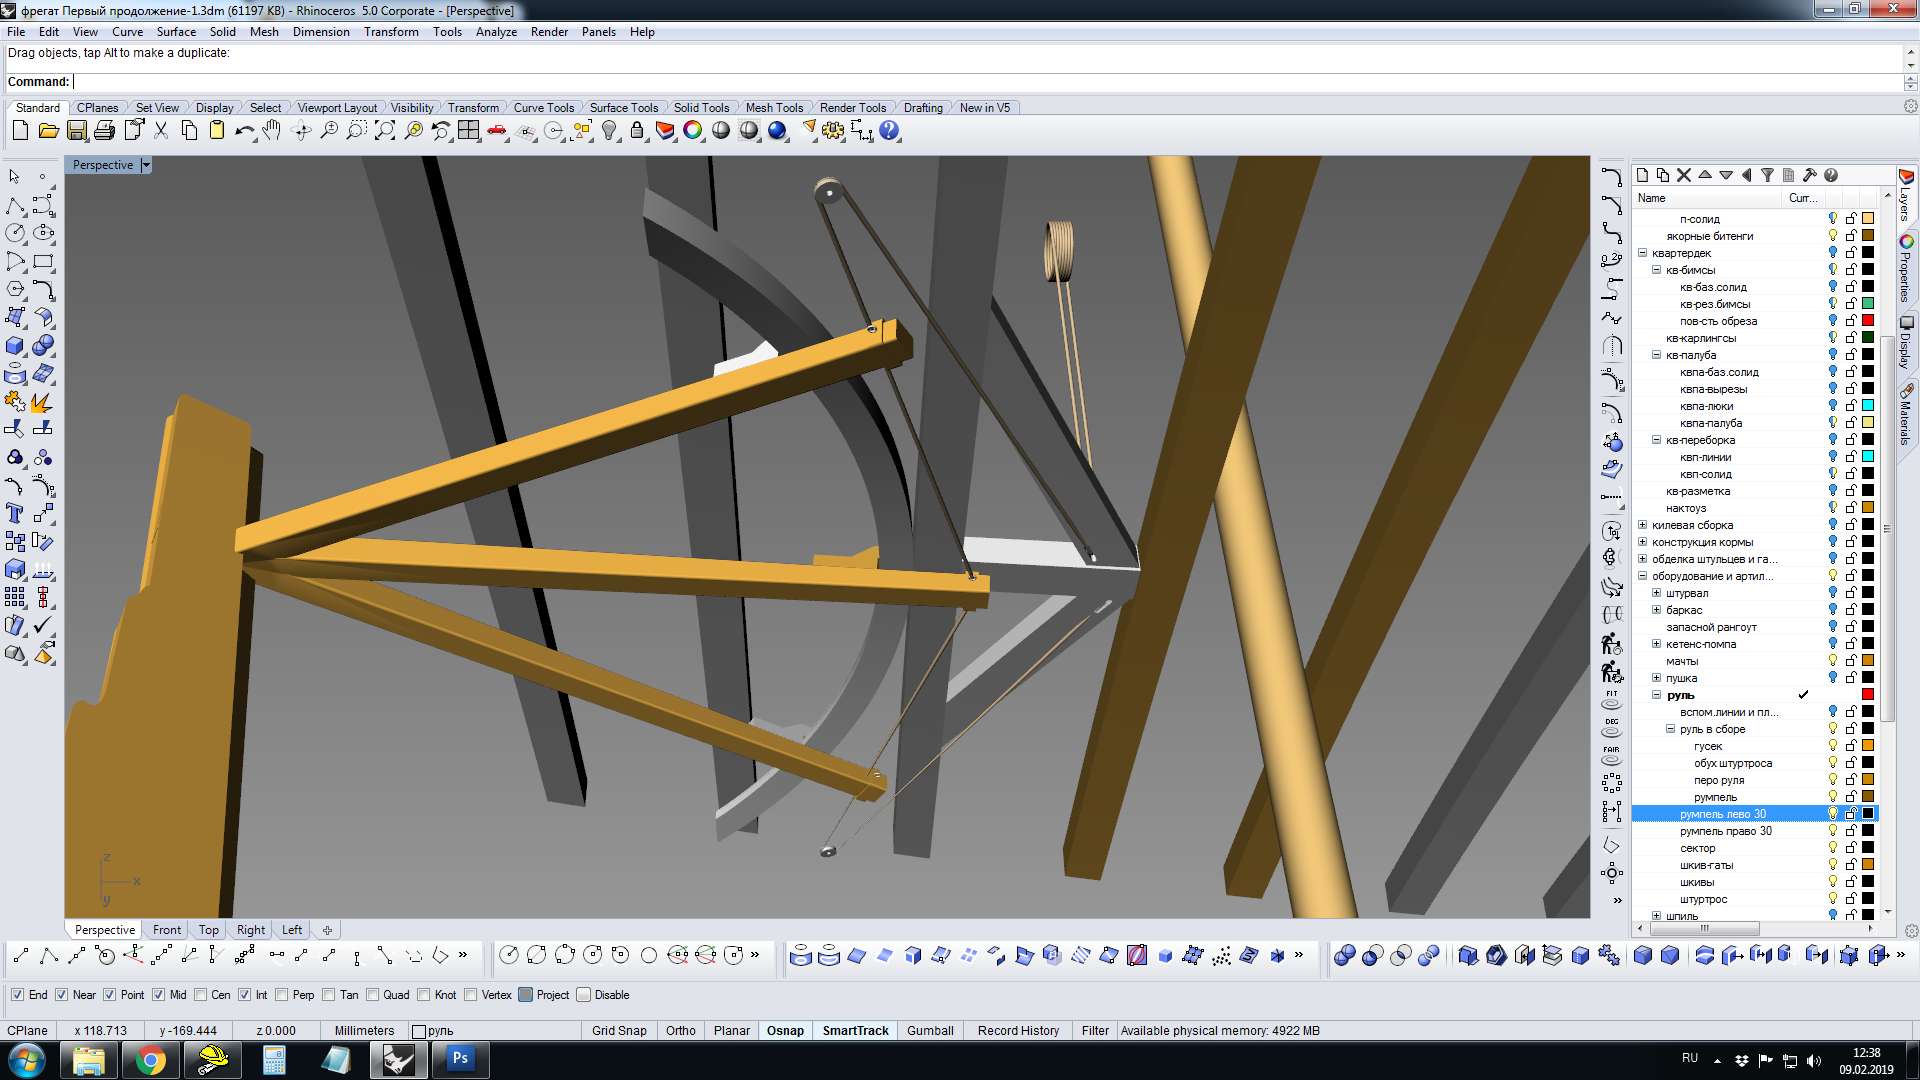Toggle SmartTrack in status bar
Image resolution: width=1920 pixels, height=1080 pixels.
pyautogui.click(x=855, y=1031)
